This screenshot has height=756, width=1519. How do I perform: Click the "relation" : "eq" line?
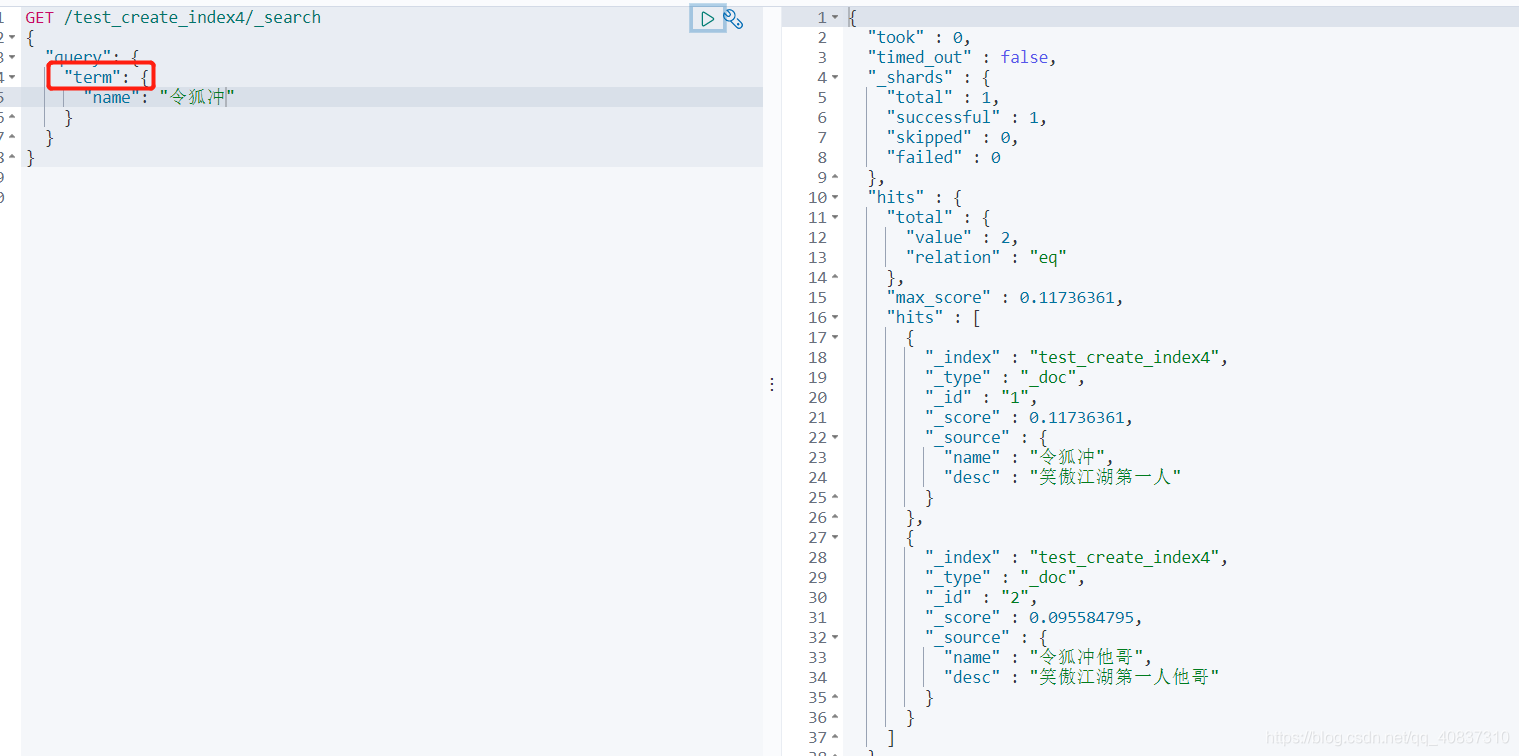986,257
